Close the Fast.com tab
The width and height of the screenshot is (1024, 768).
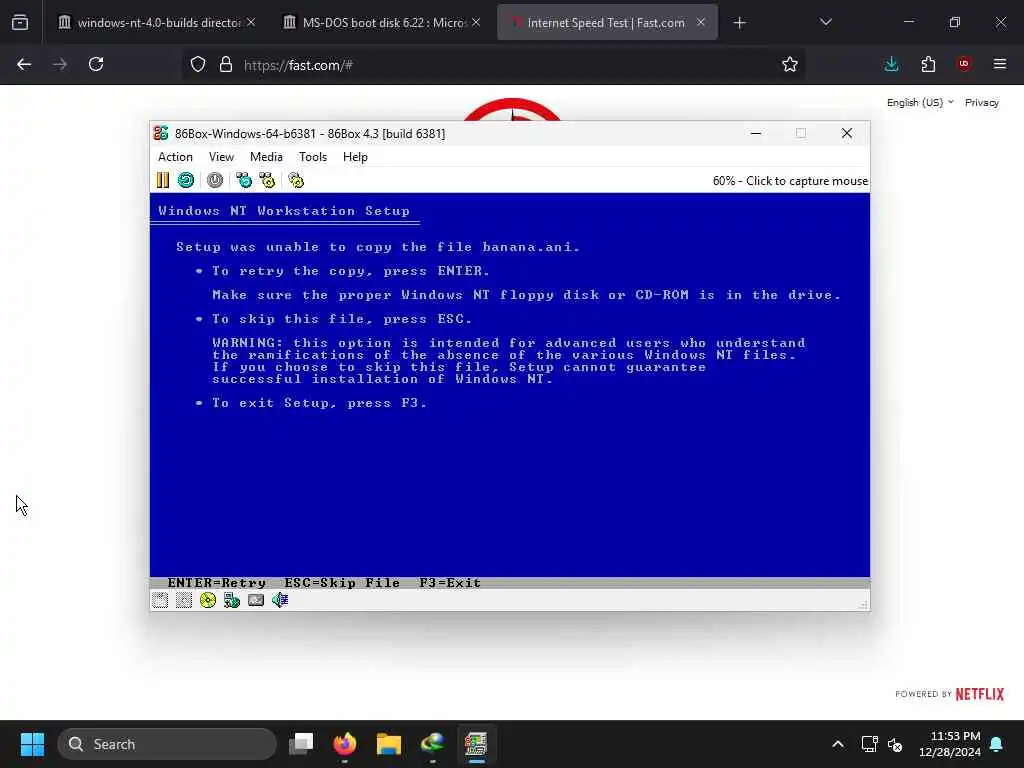[701, 22]
